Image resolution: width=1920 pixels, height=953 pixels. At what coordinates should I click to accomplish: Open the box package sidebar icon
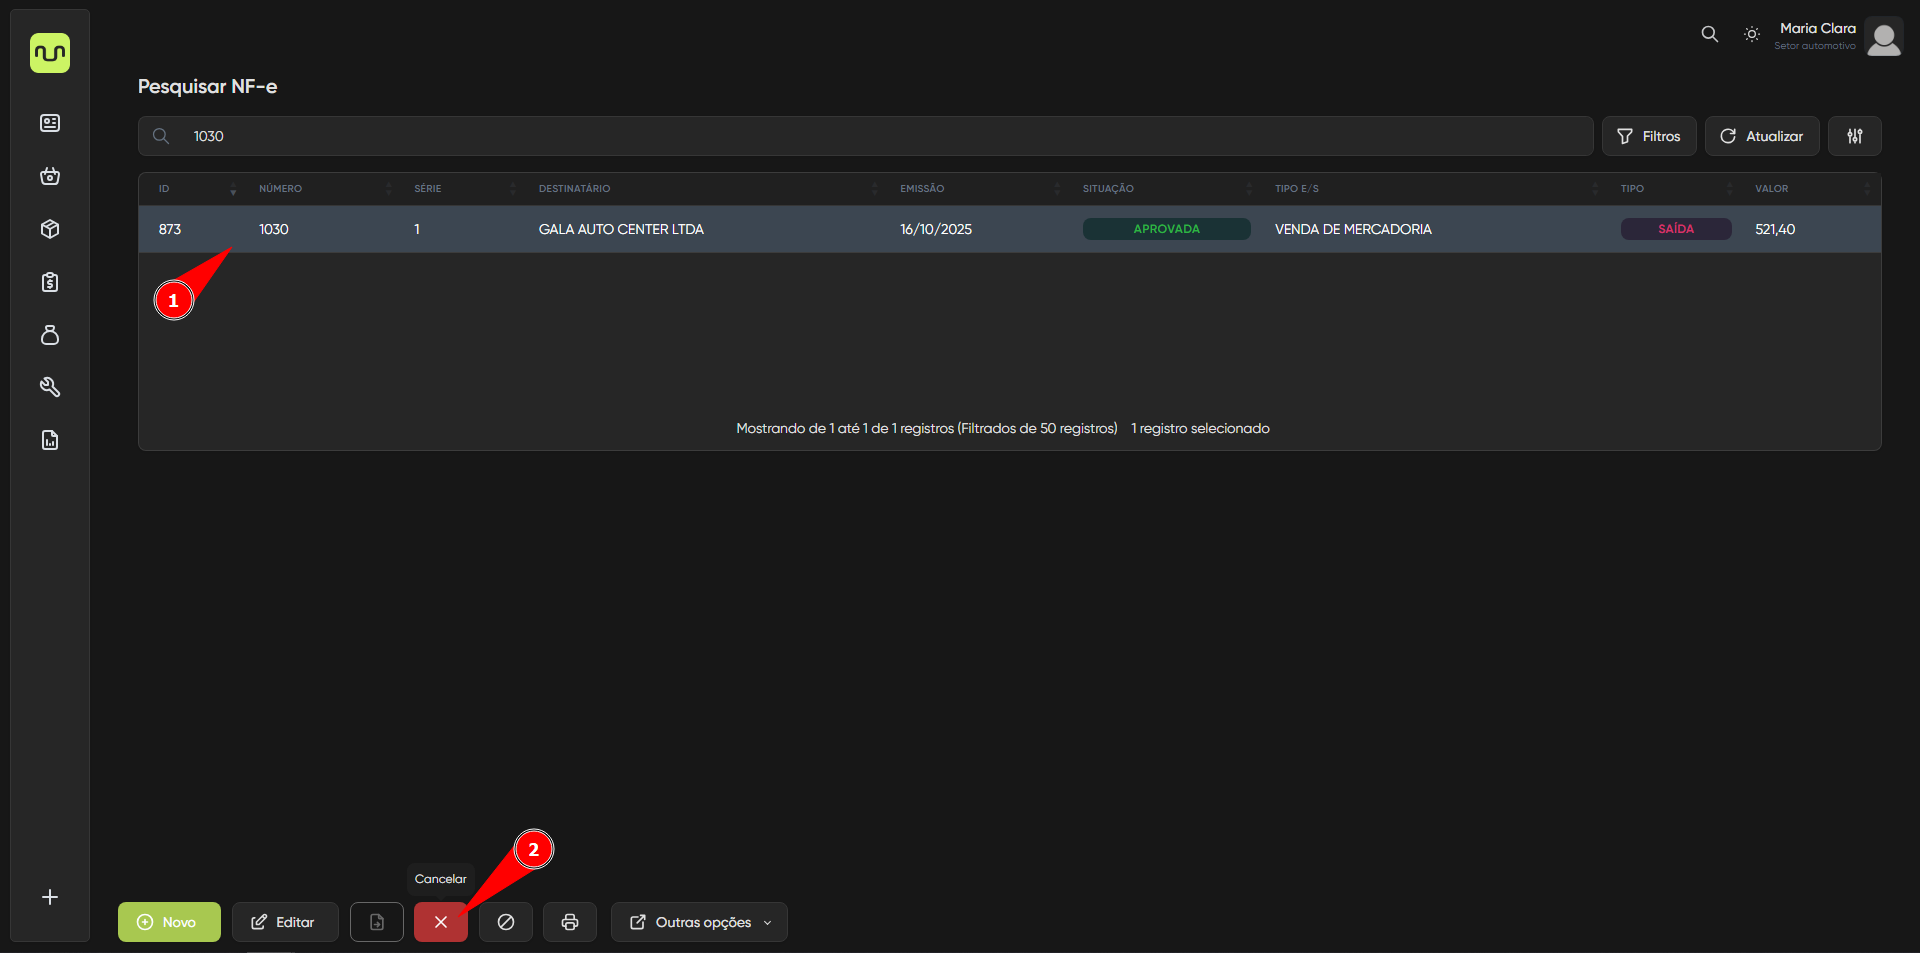tap(50, 229)
